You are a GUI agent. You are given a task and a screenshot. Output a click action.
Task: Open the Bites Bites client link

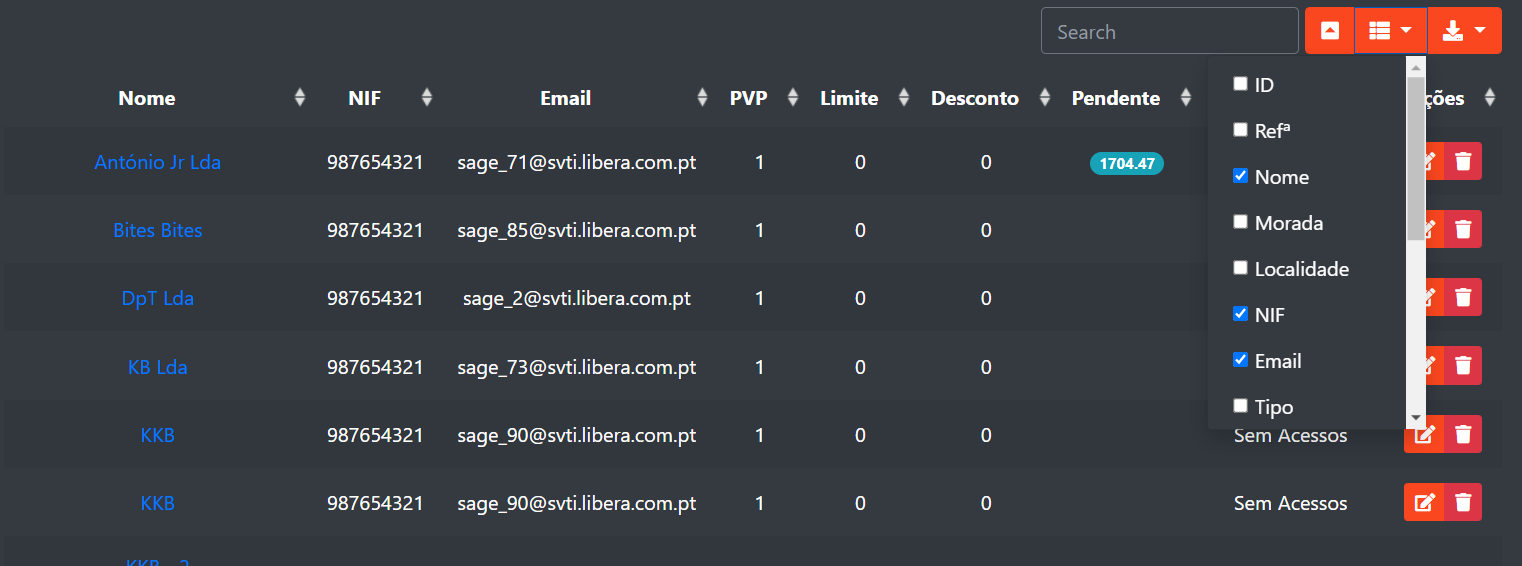click(157, 230)
